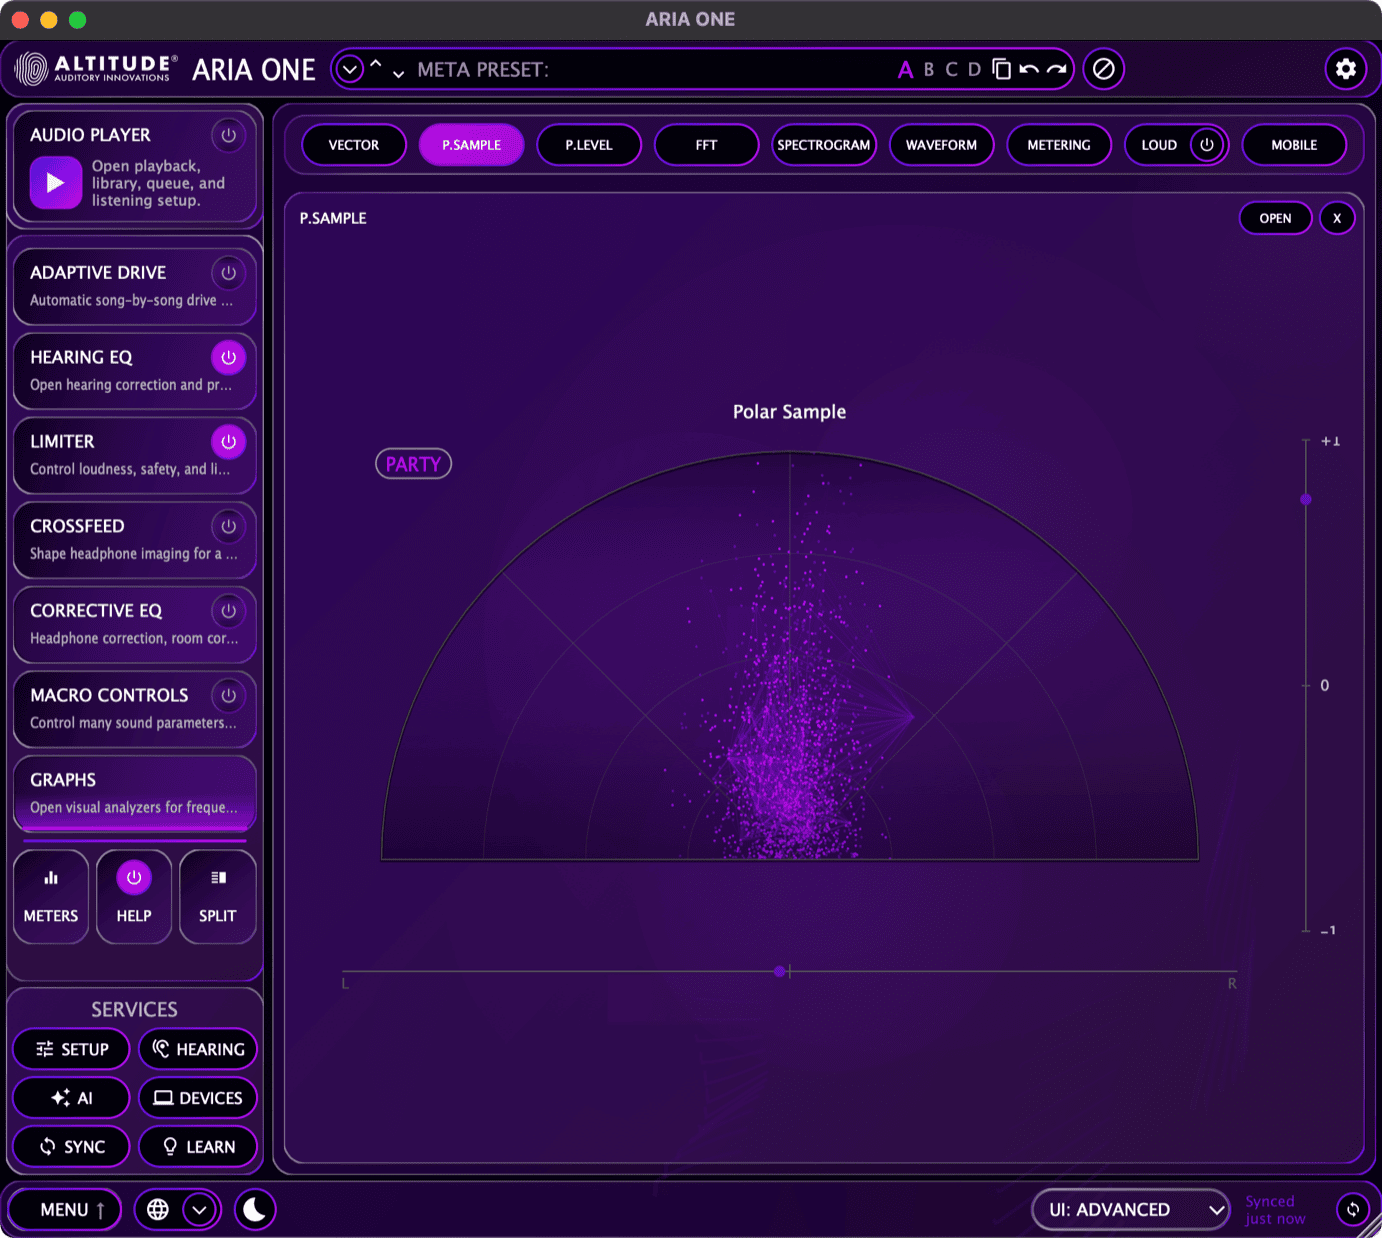Viewport: 1382px width, 1238px height.
Task: Click the bypass slashed-circle icon
Action: click(1104, 69)
